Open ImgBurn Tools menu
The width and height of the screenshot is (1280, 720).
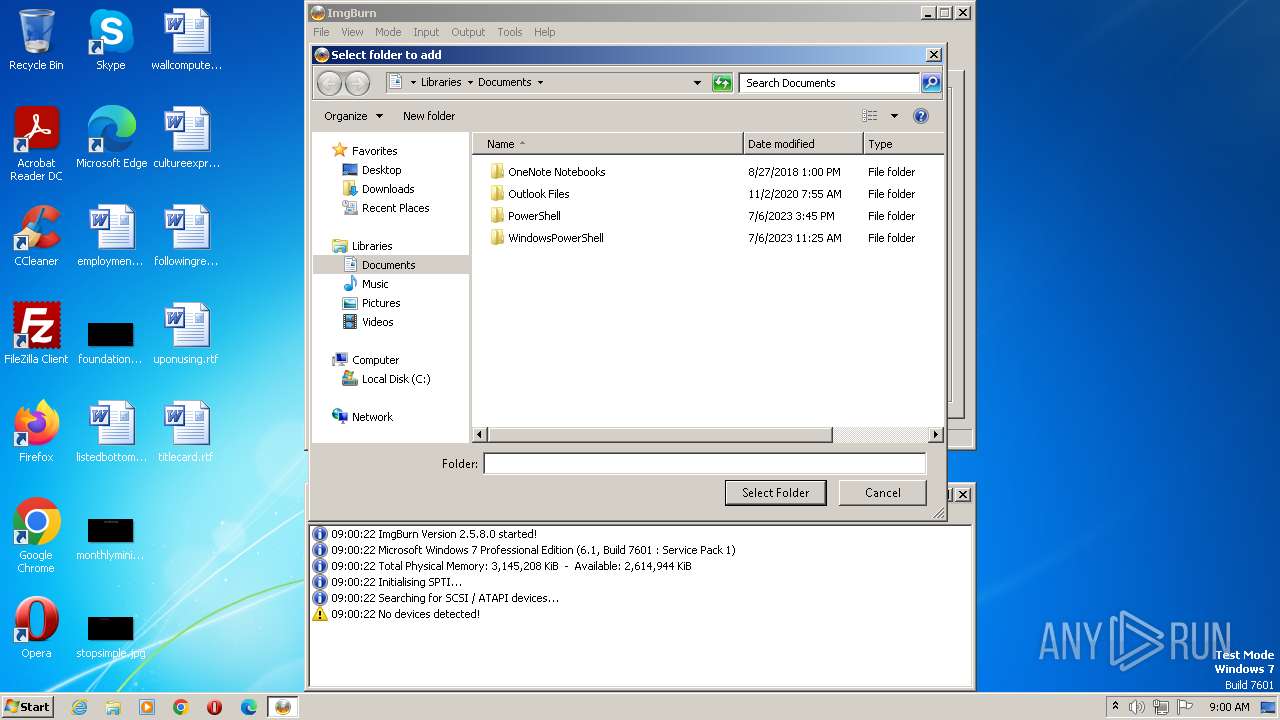click(x=510, y=32)
